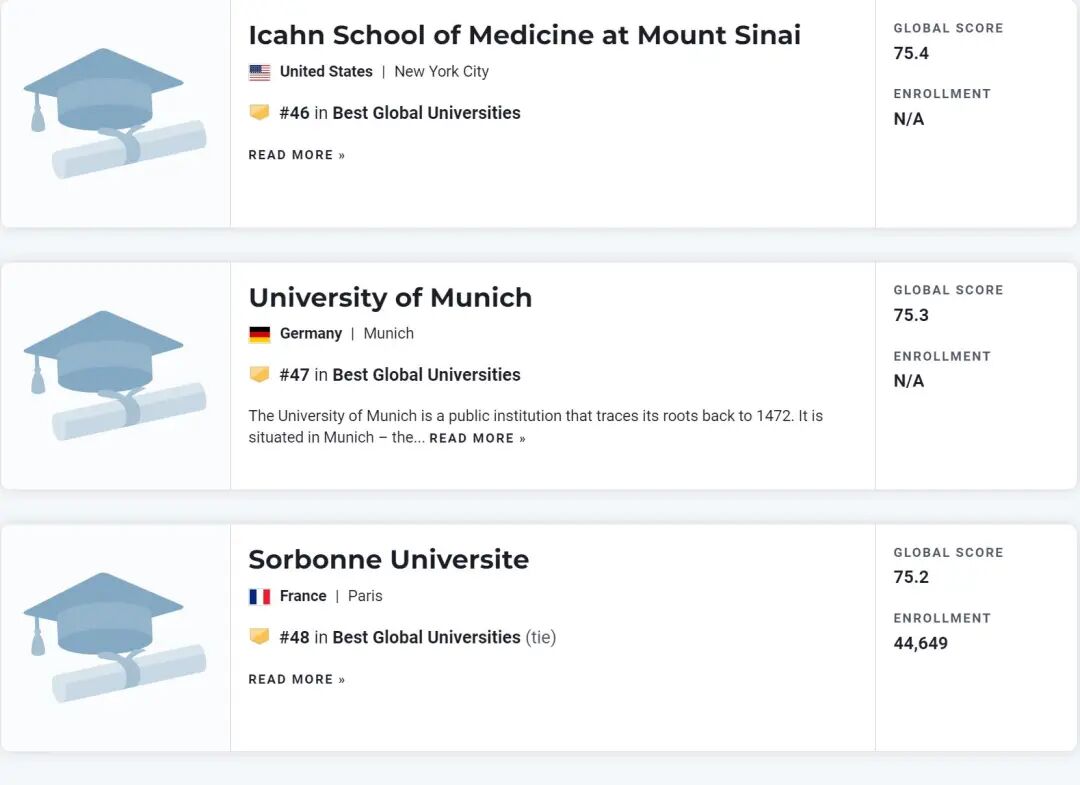Click Best Global Universities link for #48
The height and width of the screenshot is (785, 1080).
(426, 637)
